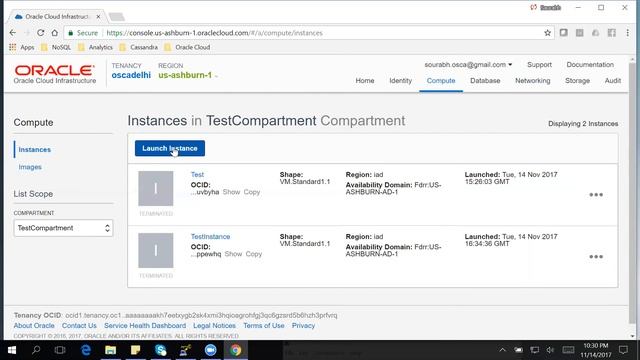This screenshot has height=360, width=640.
Task: Open the Action Center notification icon
Action: pyautogui.click(x=623, y=350)
